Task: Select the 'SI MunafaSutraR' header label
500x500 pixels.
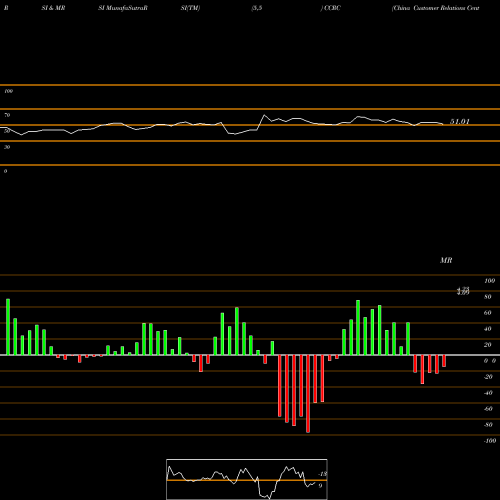Action: point(123,8)
